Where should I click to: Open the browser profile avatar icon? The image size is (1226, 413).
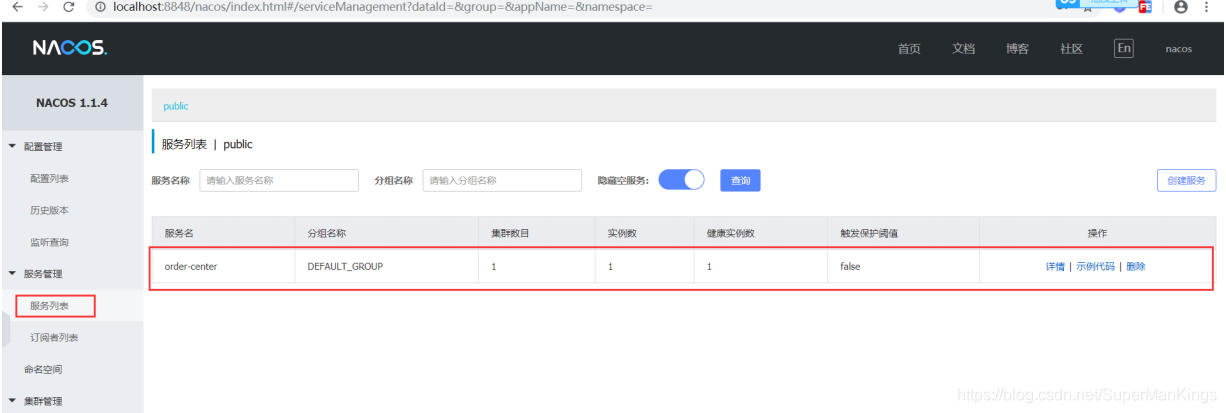1180,7
